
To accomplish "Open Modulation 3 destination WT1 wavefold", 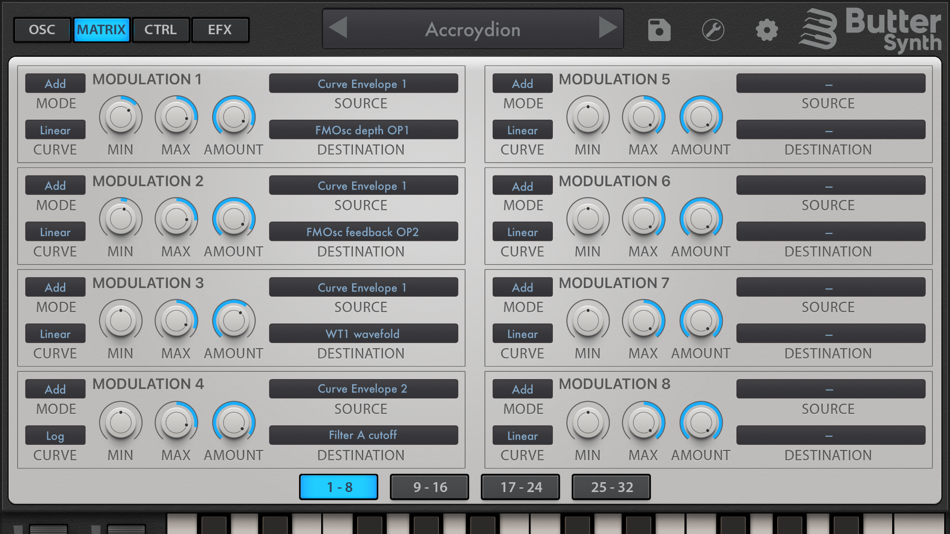I will pos(364,333).
